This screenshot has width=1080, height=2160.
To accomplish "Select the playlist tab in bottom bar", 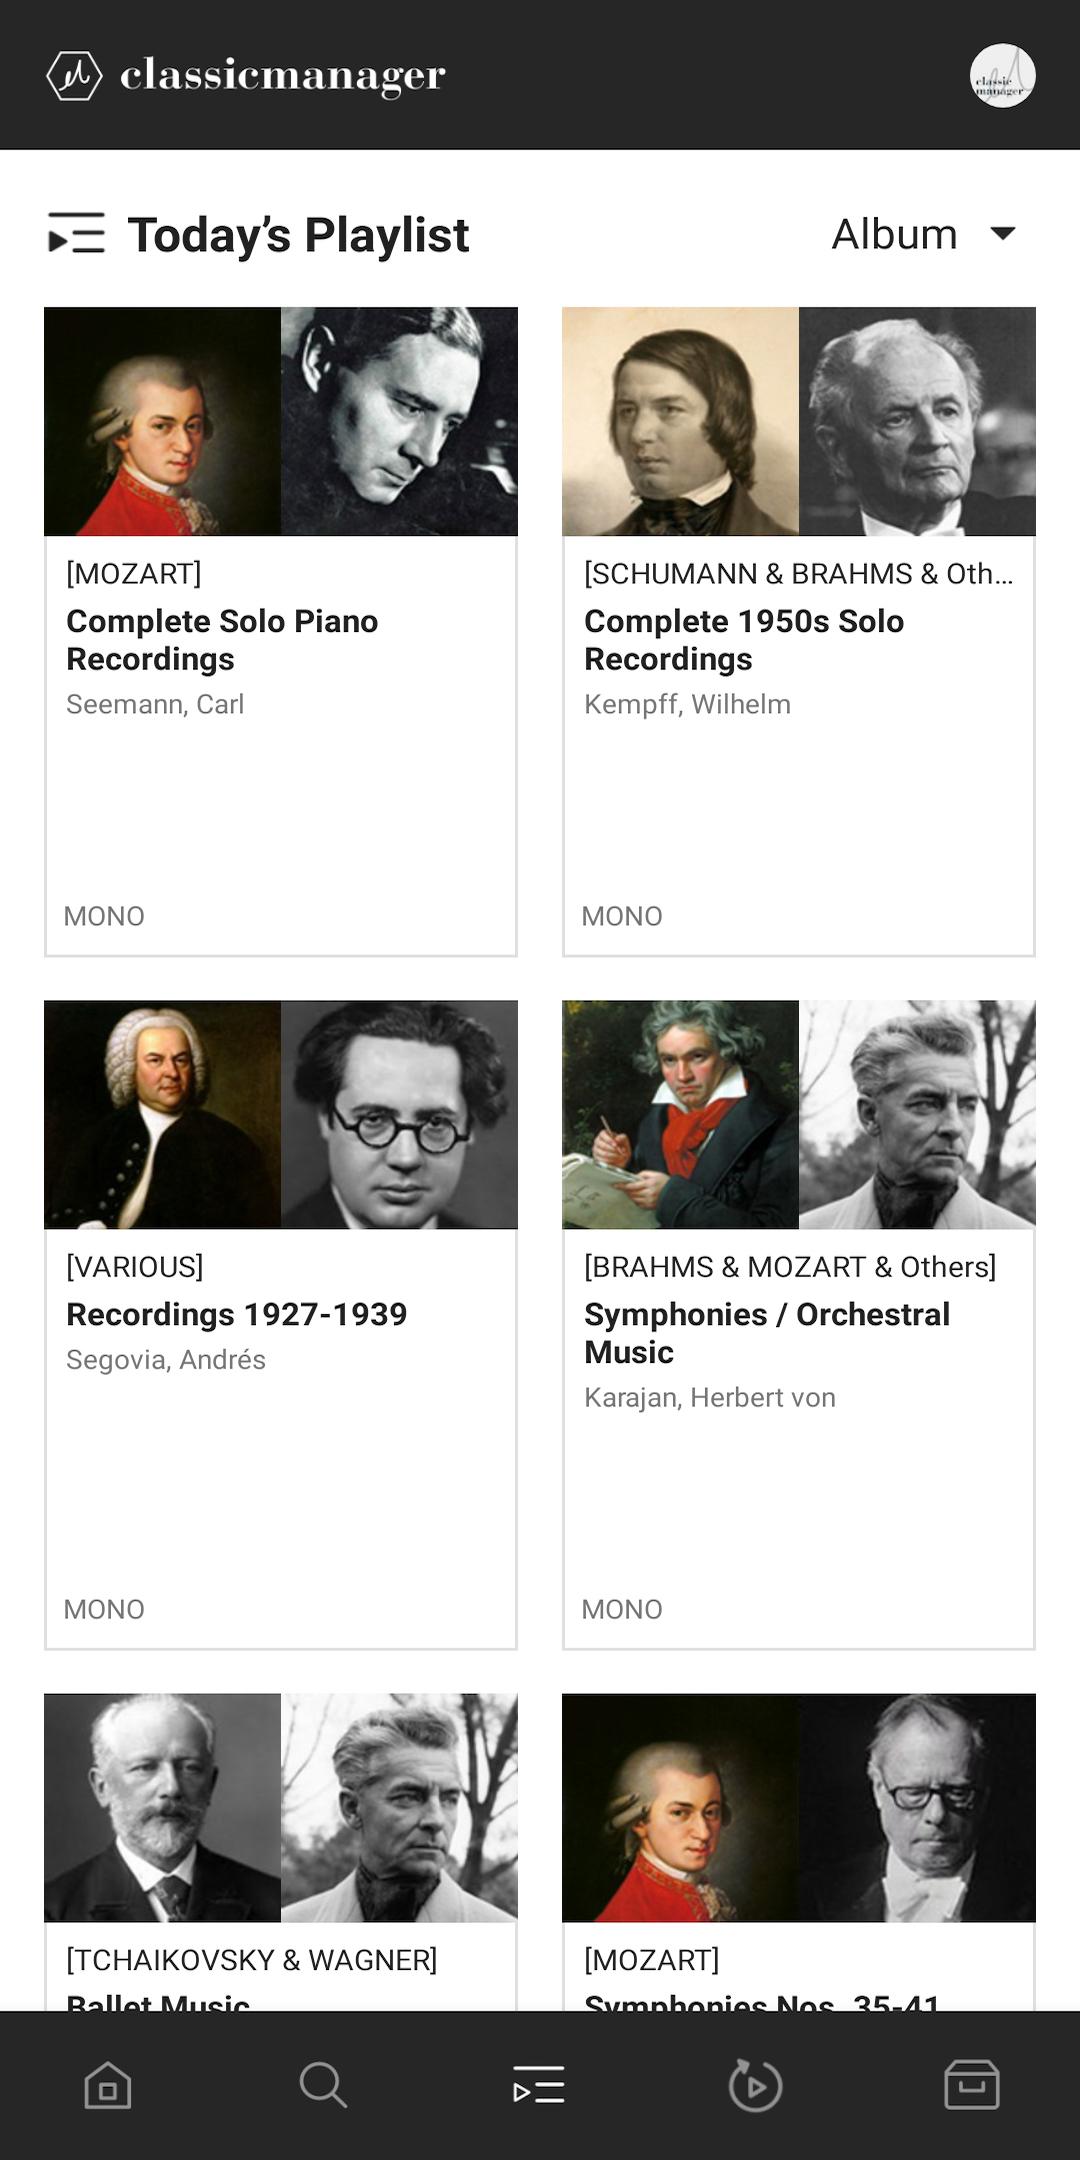I will [x=539, y=2086].
